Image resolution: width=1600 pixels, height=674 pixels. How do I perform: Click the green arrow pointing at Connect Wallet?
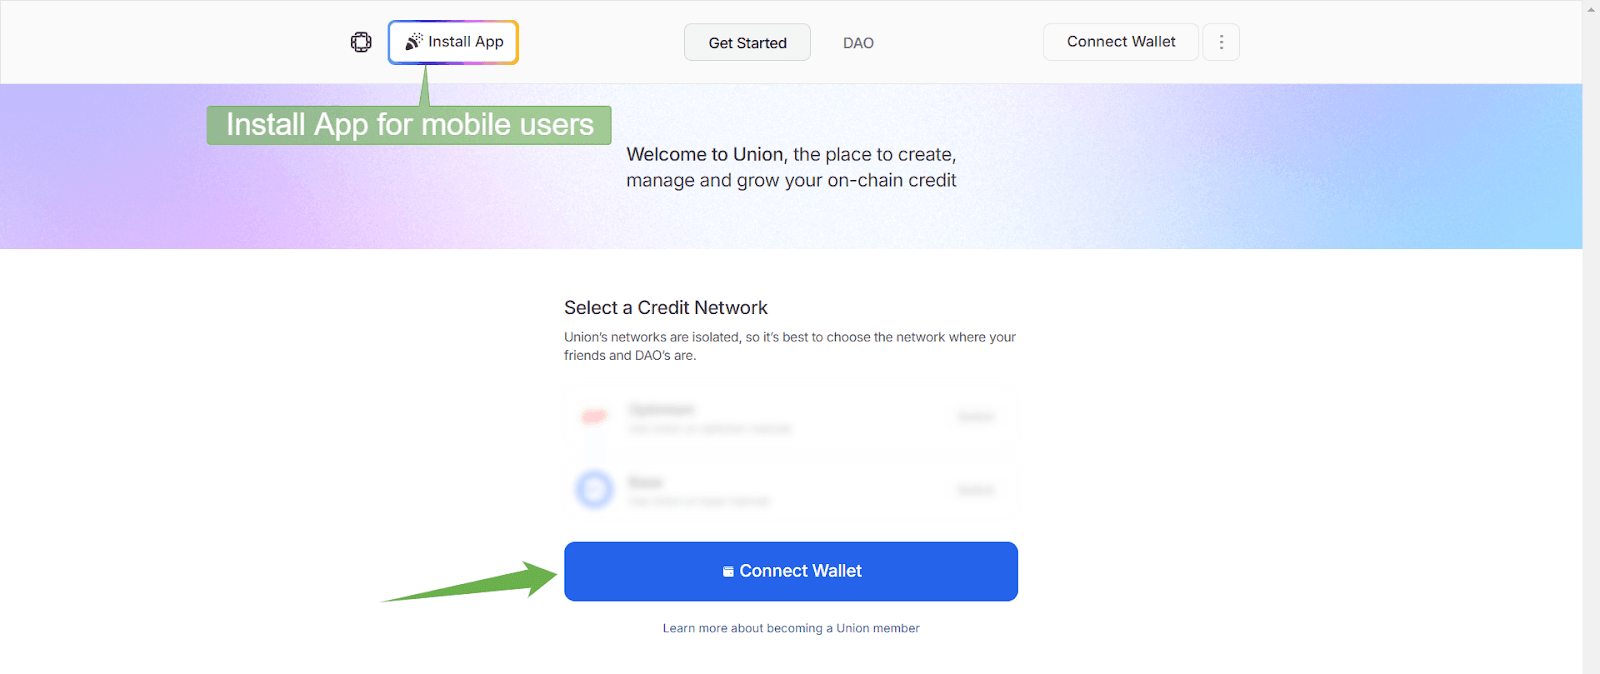point(469,581)
